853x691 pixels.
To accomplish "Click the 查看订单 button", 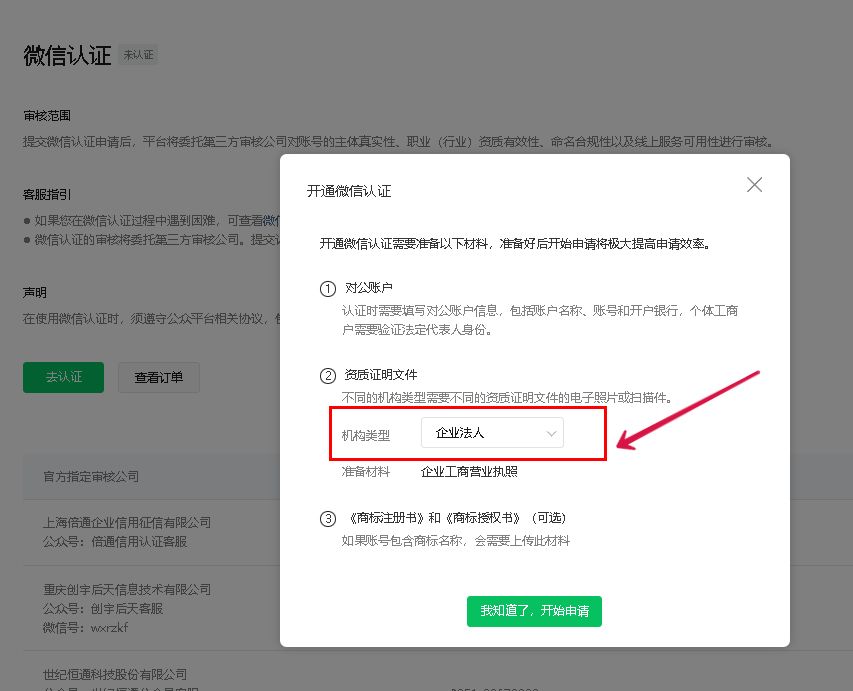I will (158, 377).
